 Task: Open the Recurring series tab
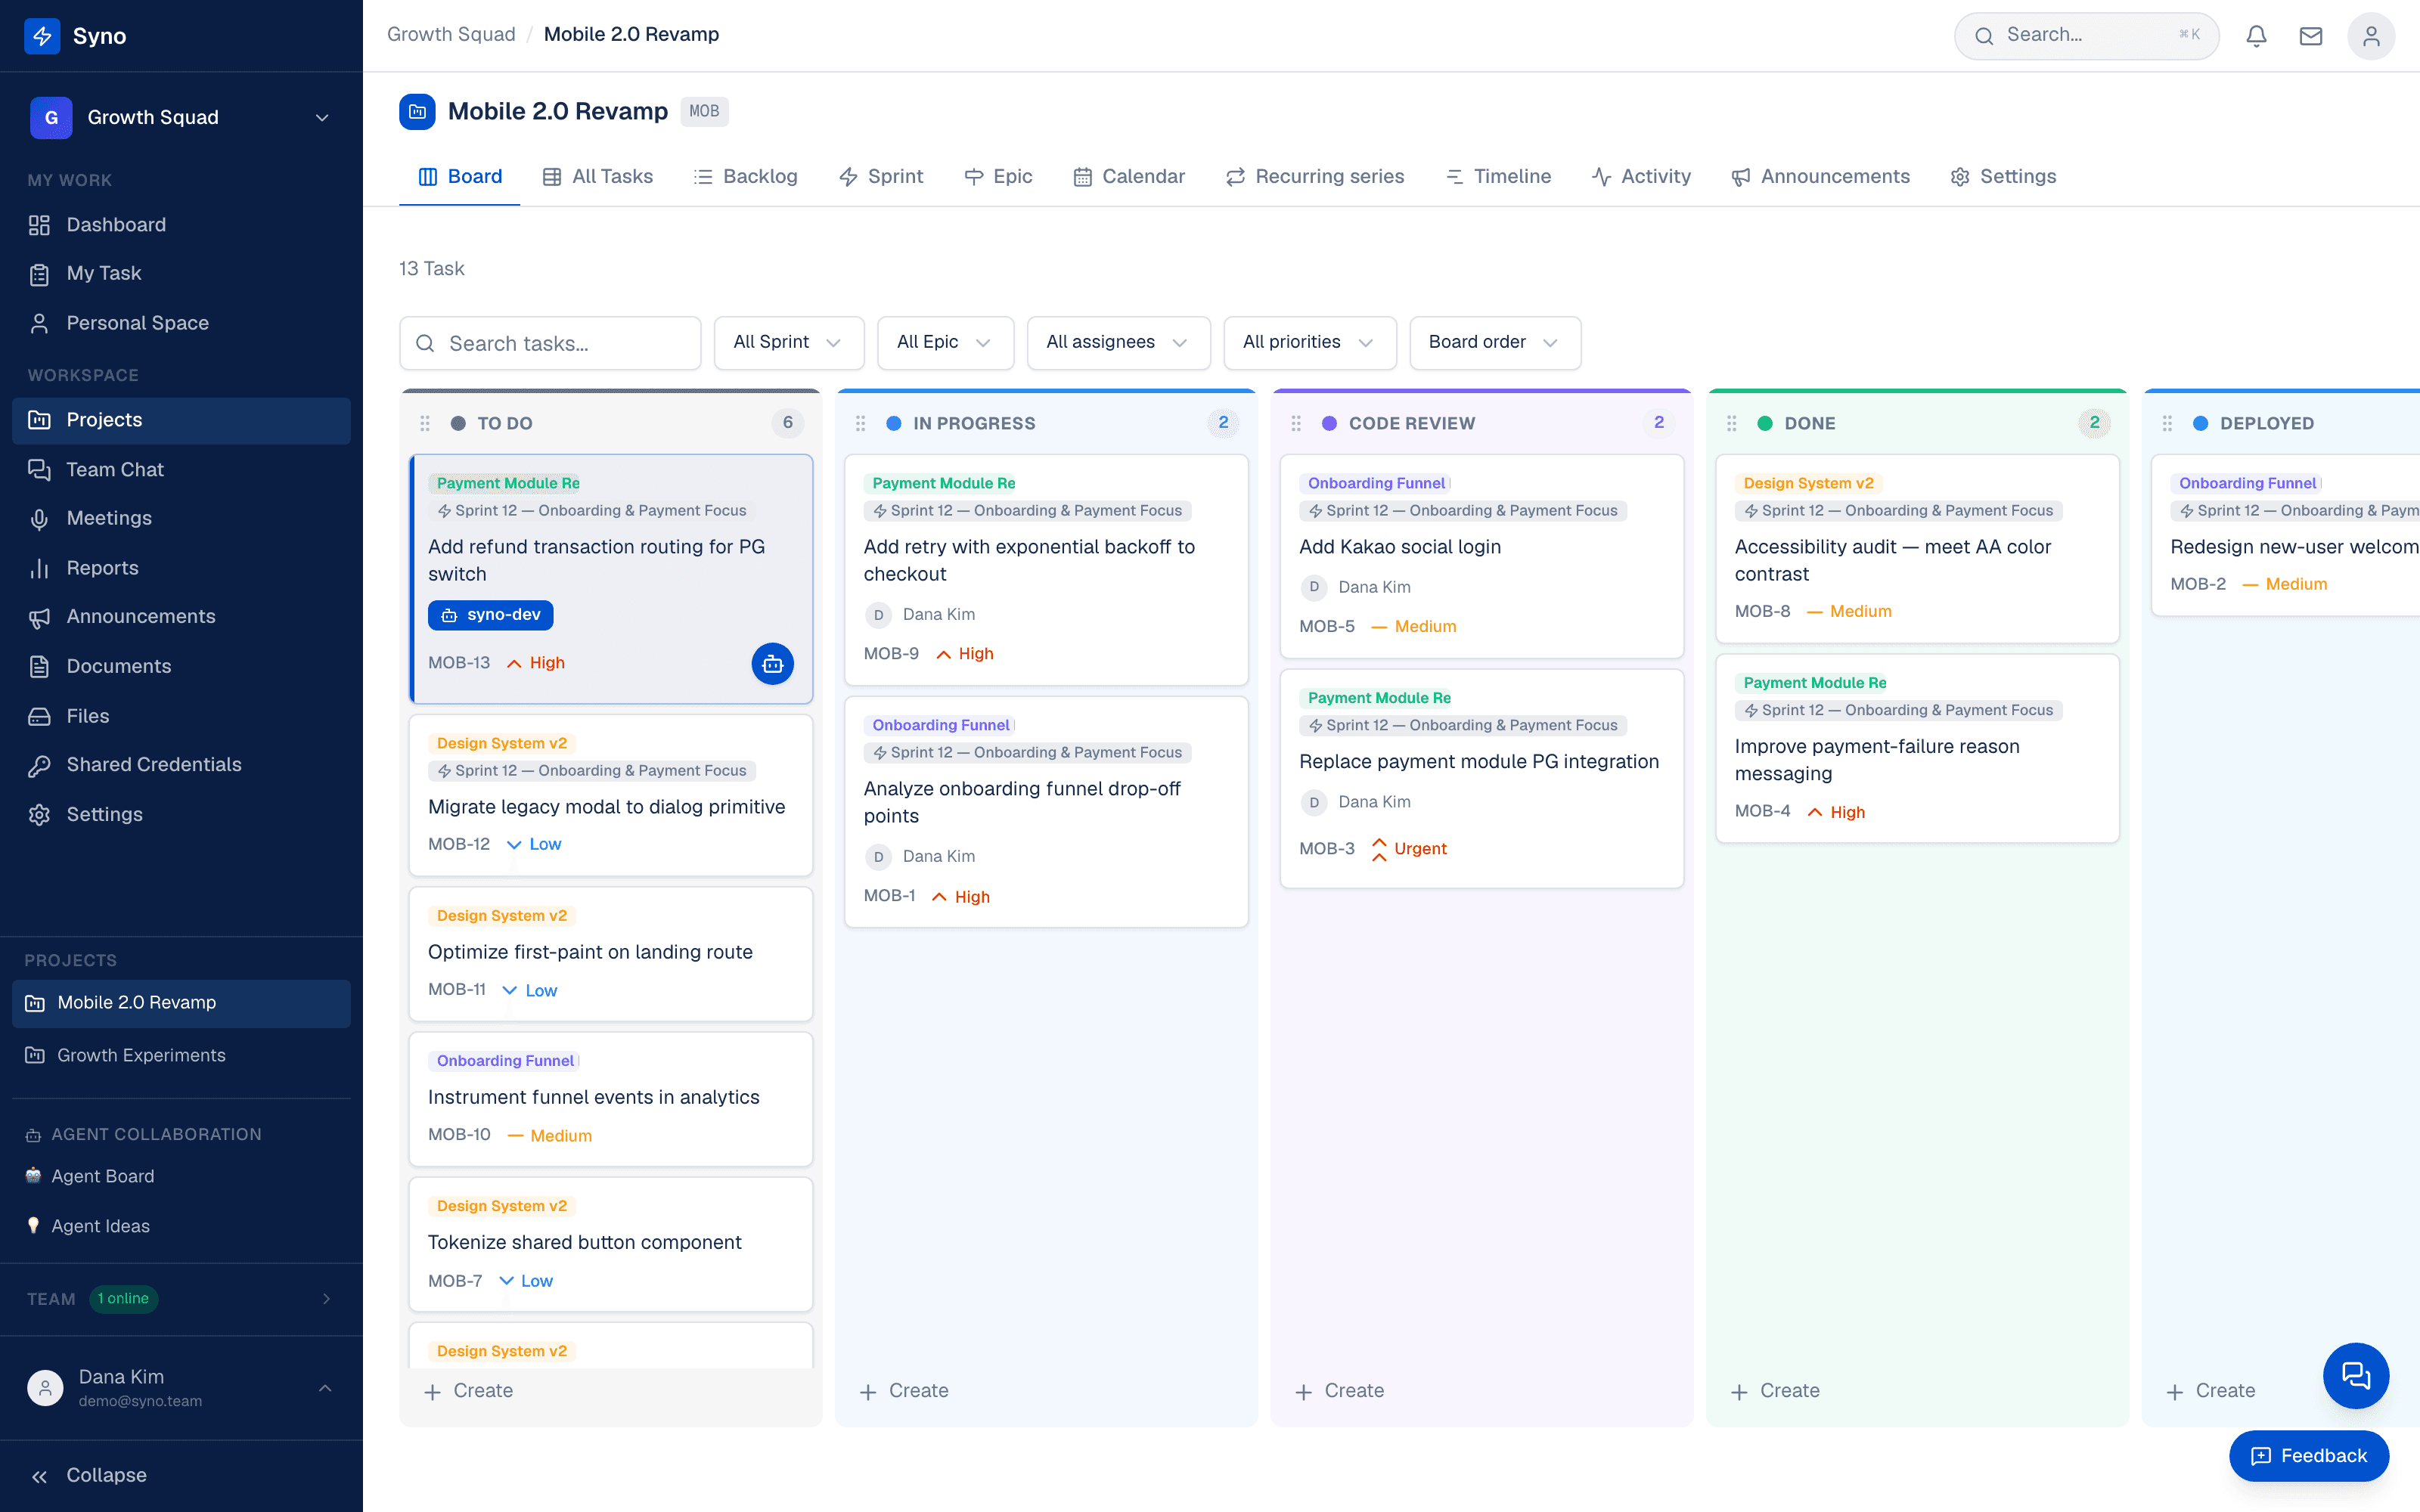point(1315,177)
